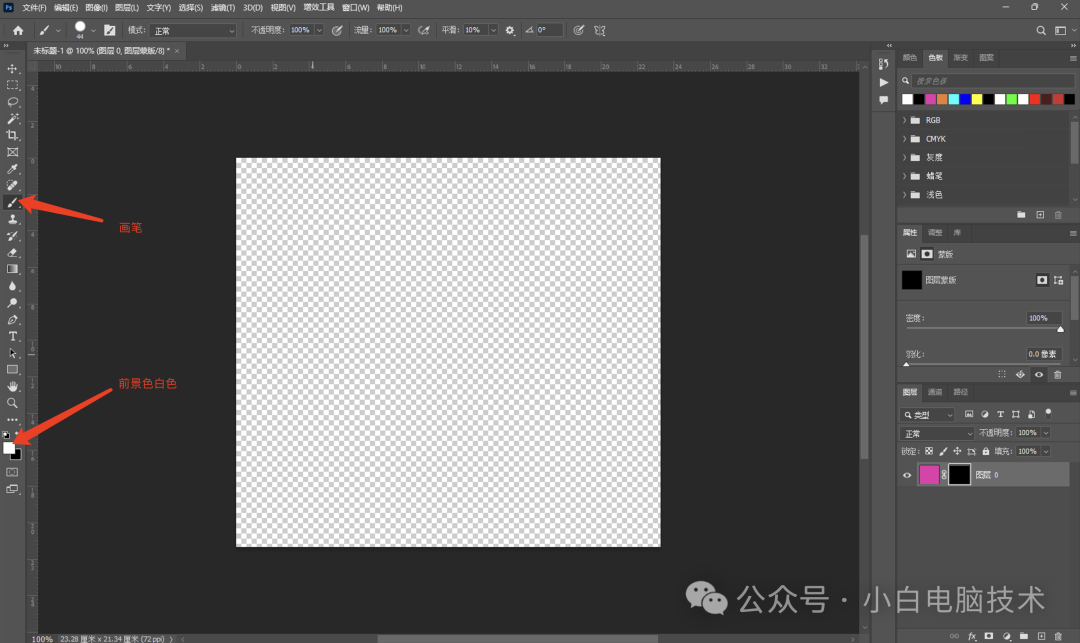Select the Pen tool
The height and width of the screenshot is (643, 1080).
pos(12,319)
